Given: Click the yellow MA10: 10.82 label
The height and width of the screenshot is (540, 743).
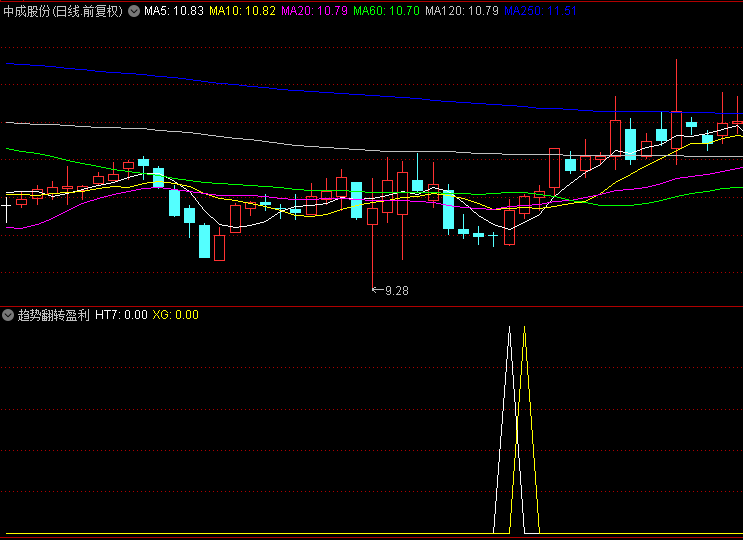Looking at the screenshot, I should 243,11.
